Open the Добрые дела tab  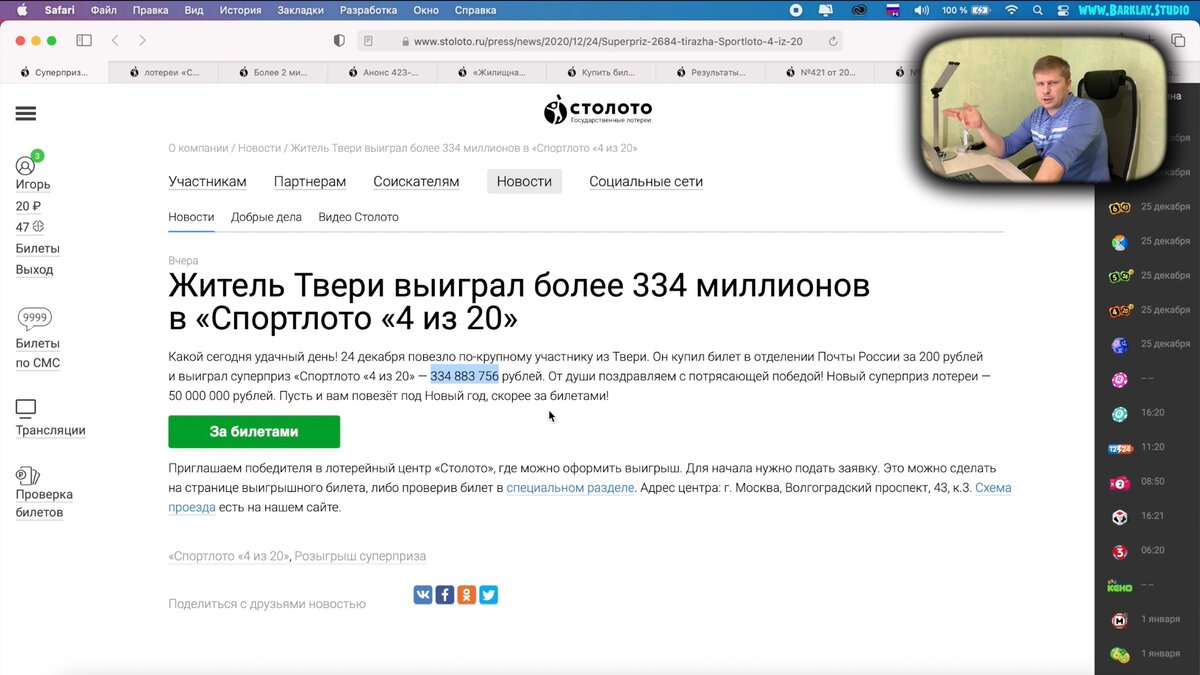pos(266,216)
